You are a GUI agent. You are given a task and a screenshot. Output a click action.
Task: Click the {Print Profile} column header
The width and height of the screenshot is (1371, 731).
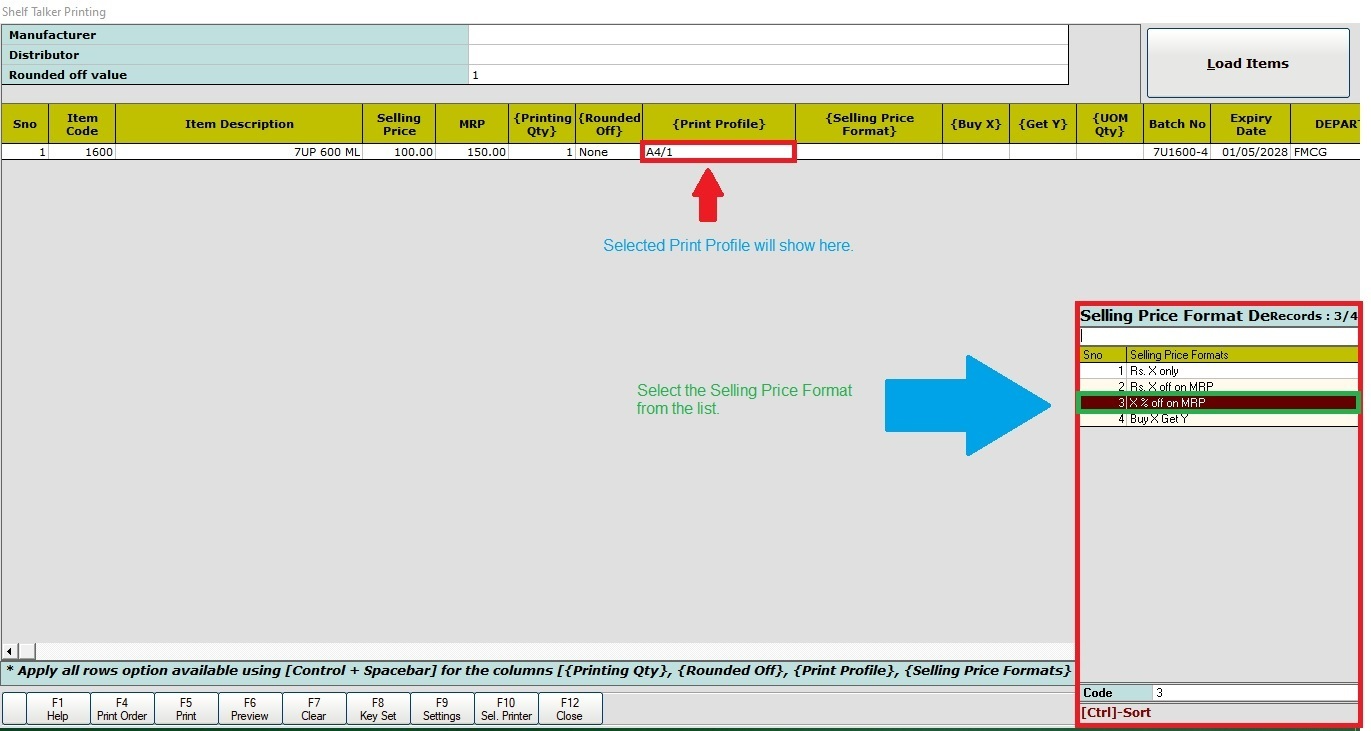coord(719,124)
